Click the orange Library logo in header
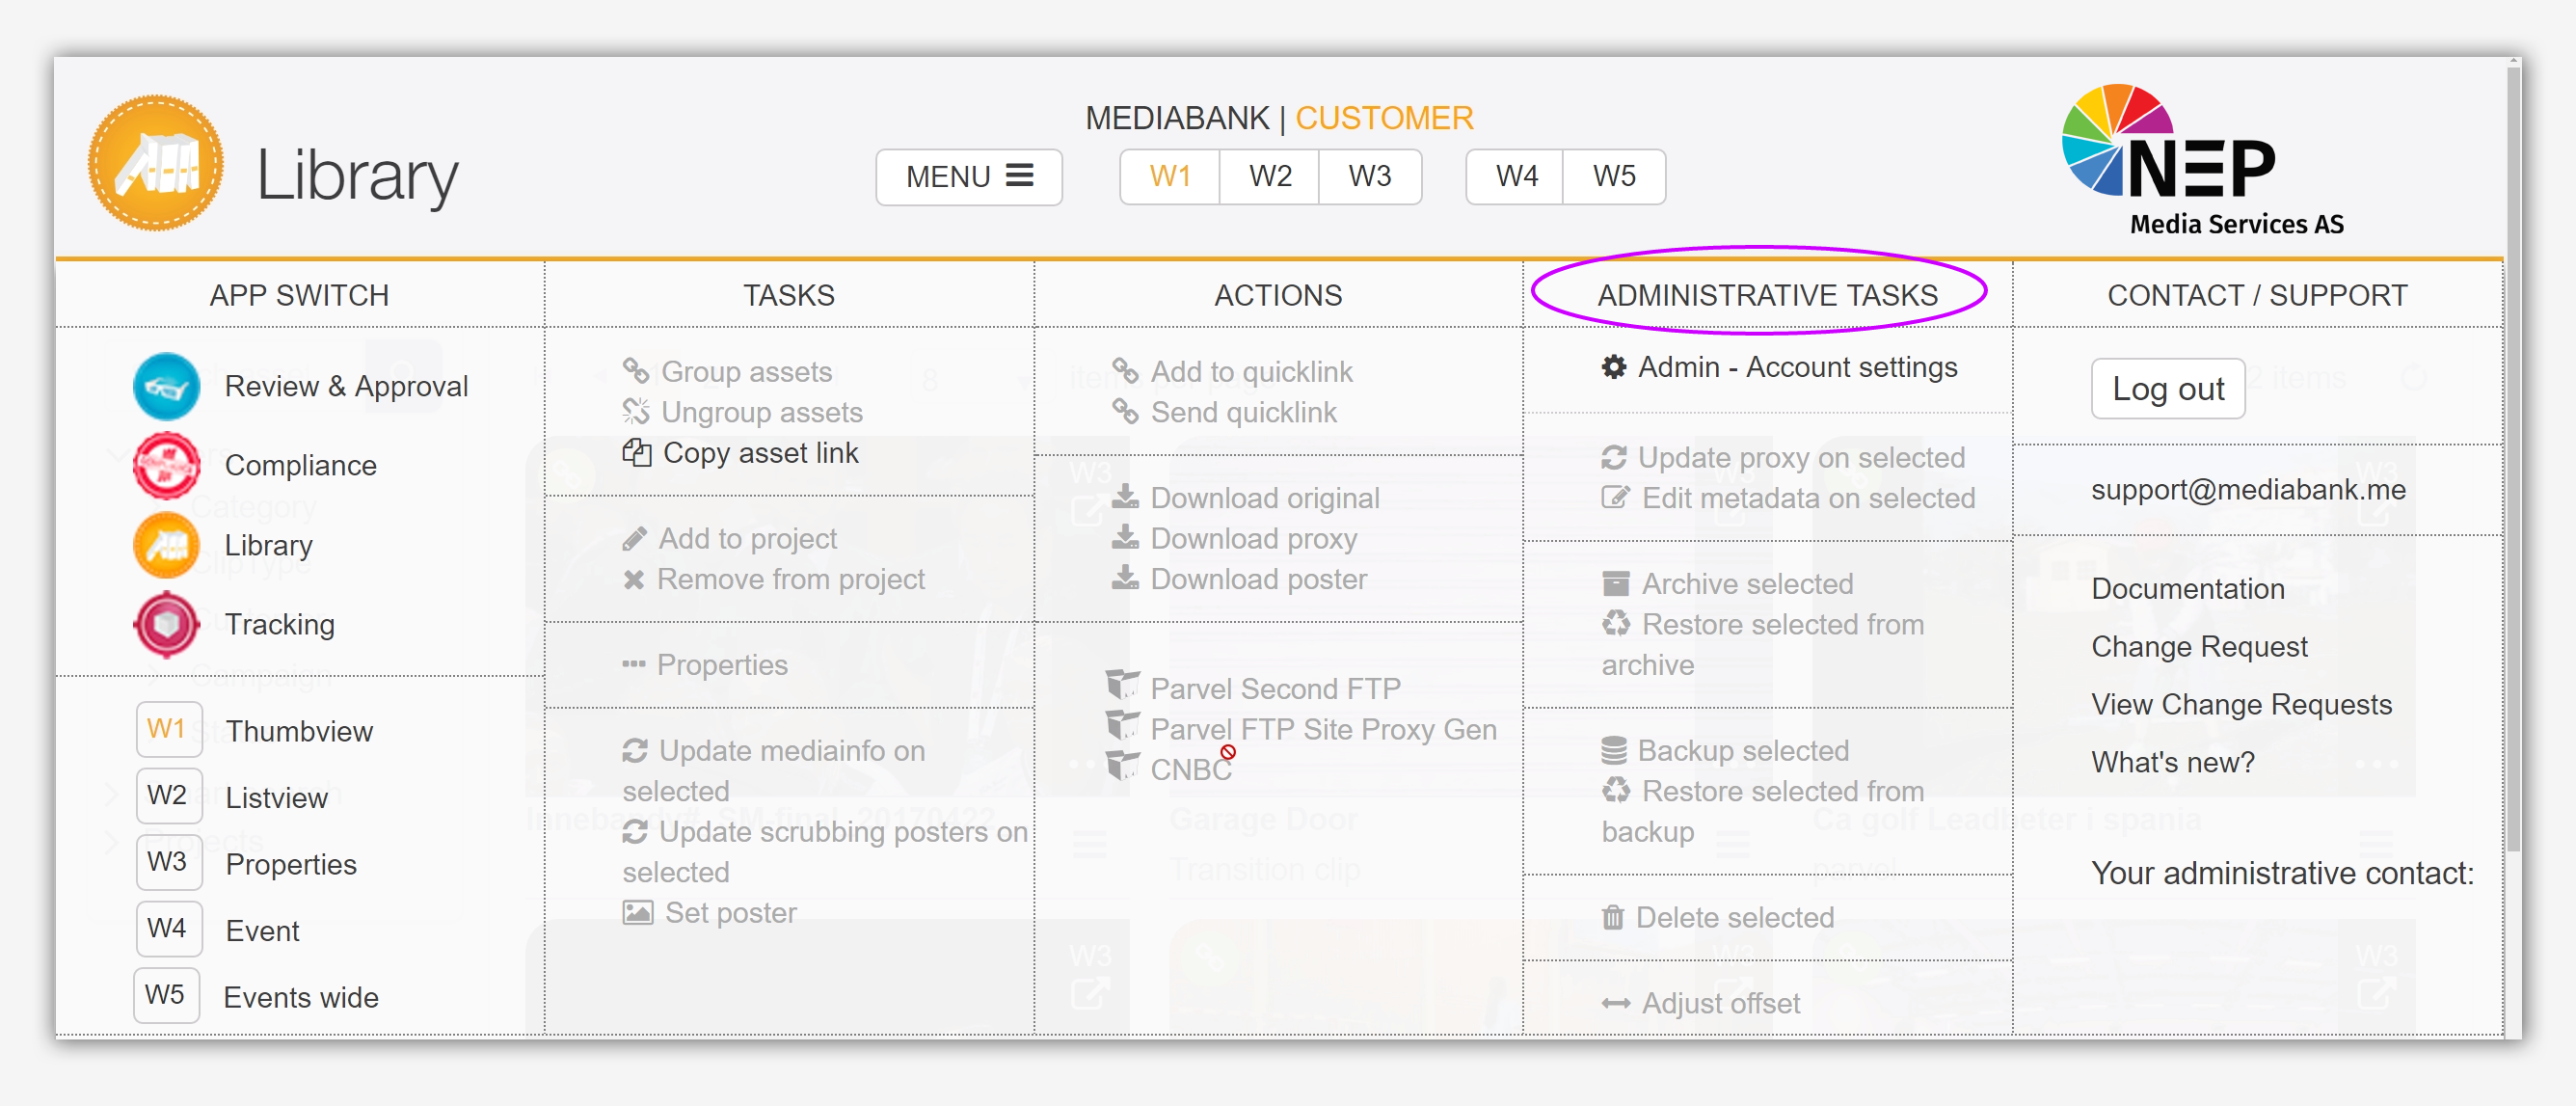 (x=156, y=164)
